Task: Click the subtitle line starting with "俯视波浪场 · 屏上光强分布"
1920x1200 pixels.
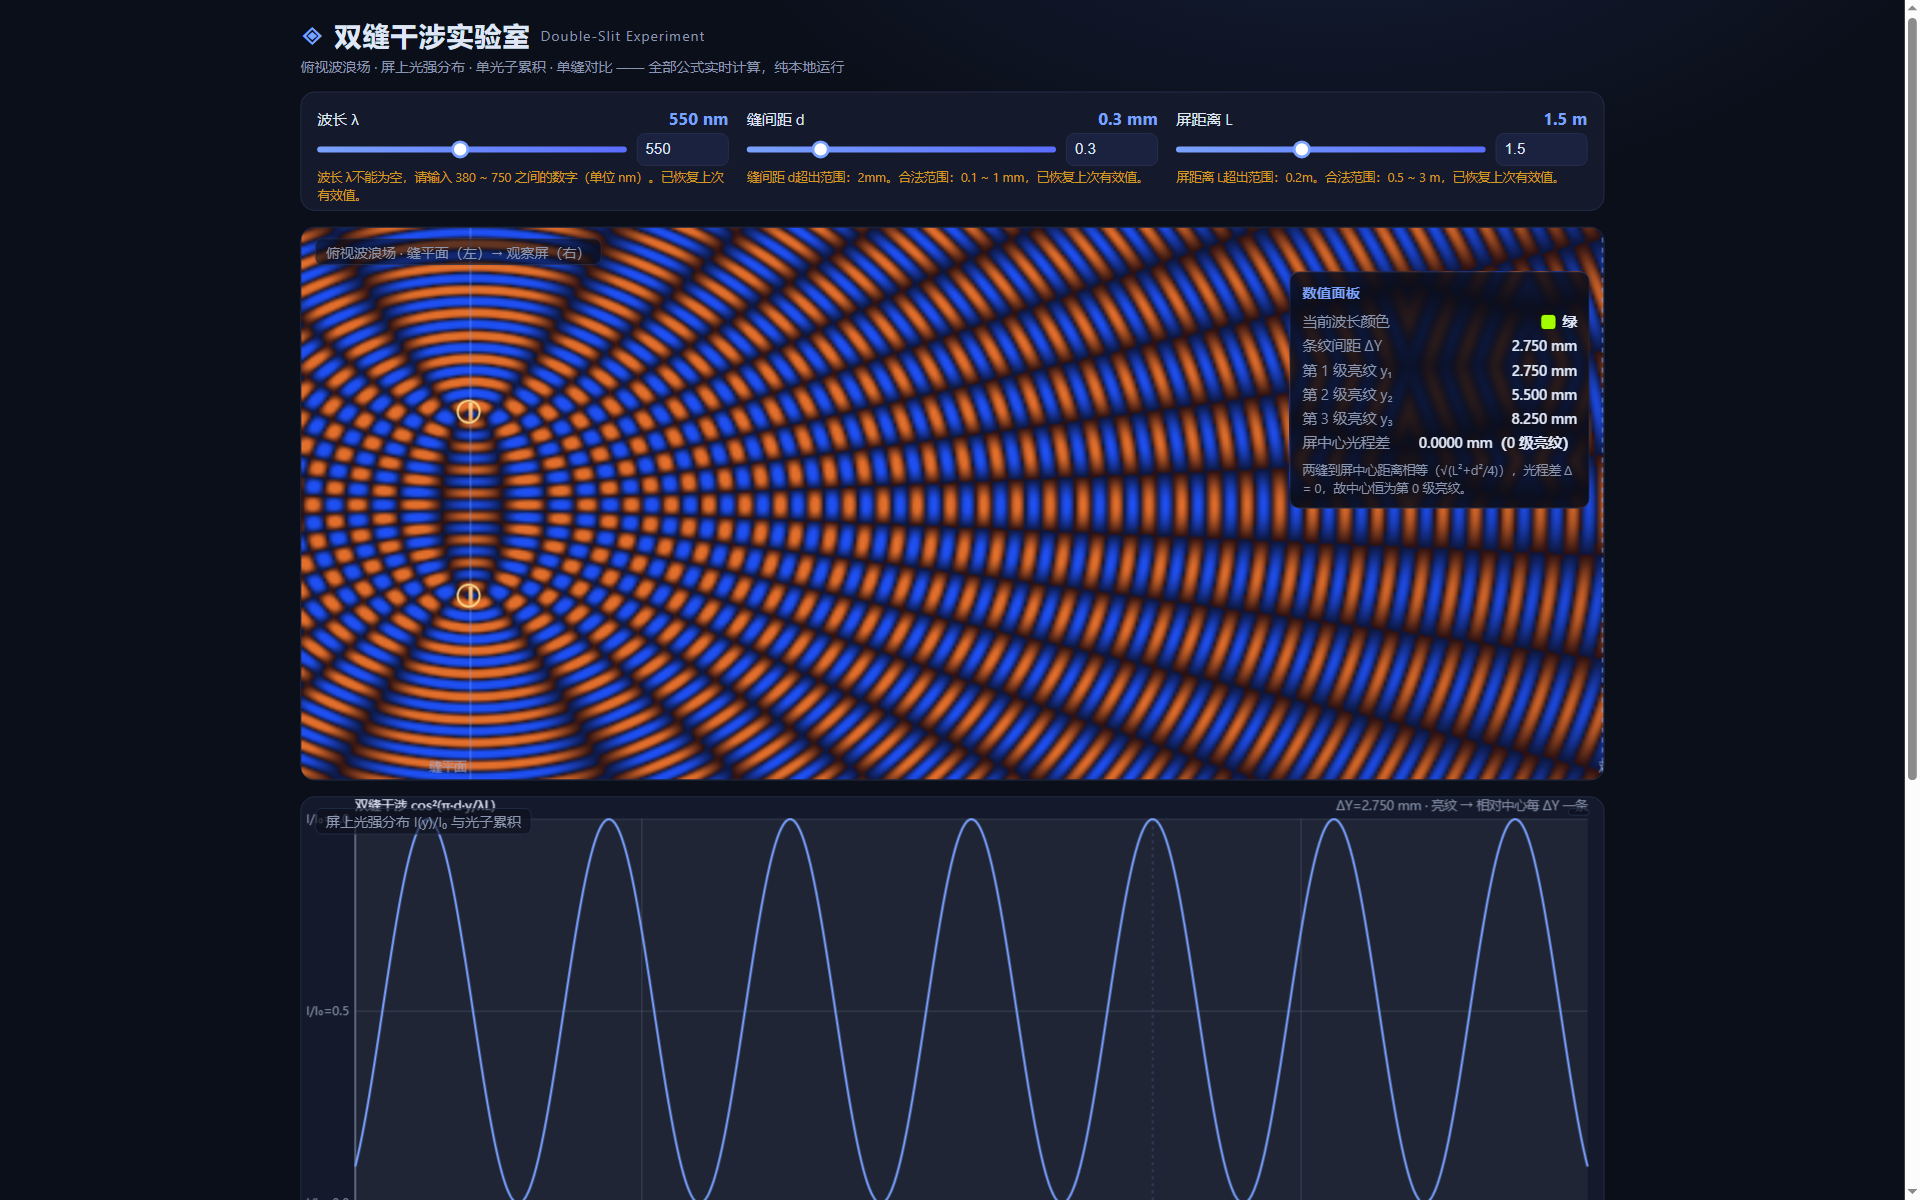Action: click(572, 67)
